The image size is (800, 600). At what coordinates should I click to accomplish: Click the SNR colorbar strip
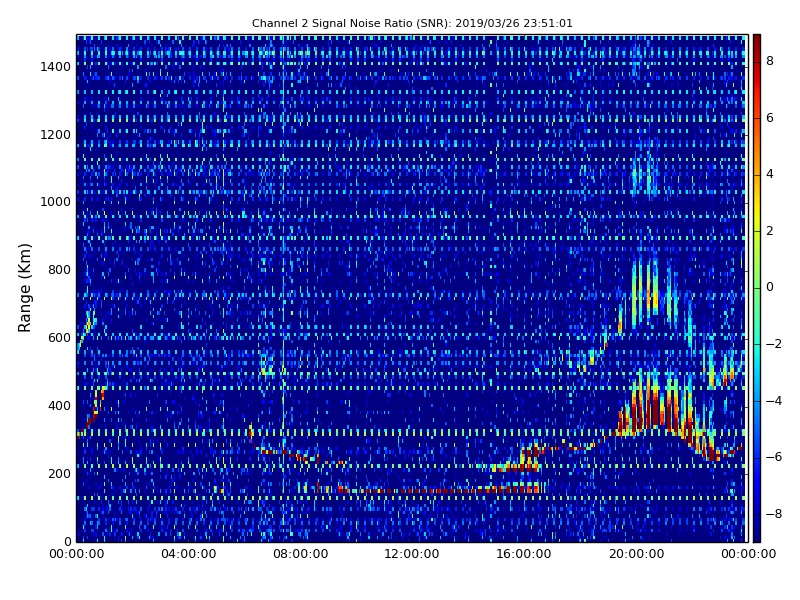point(757,288)
